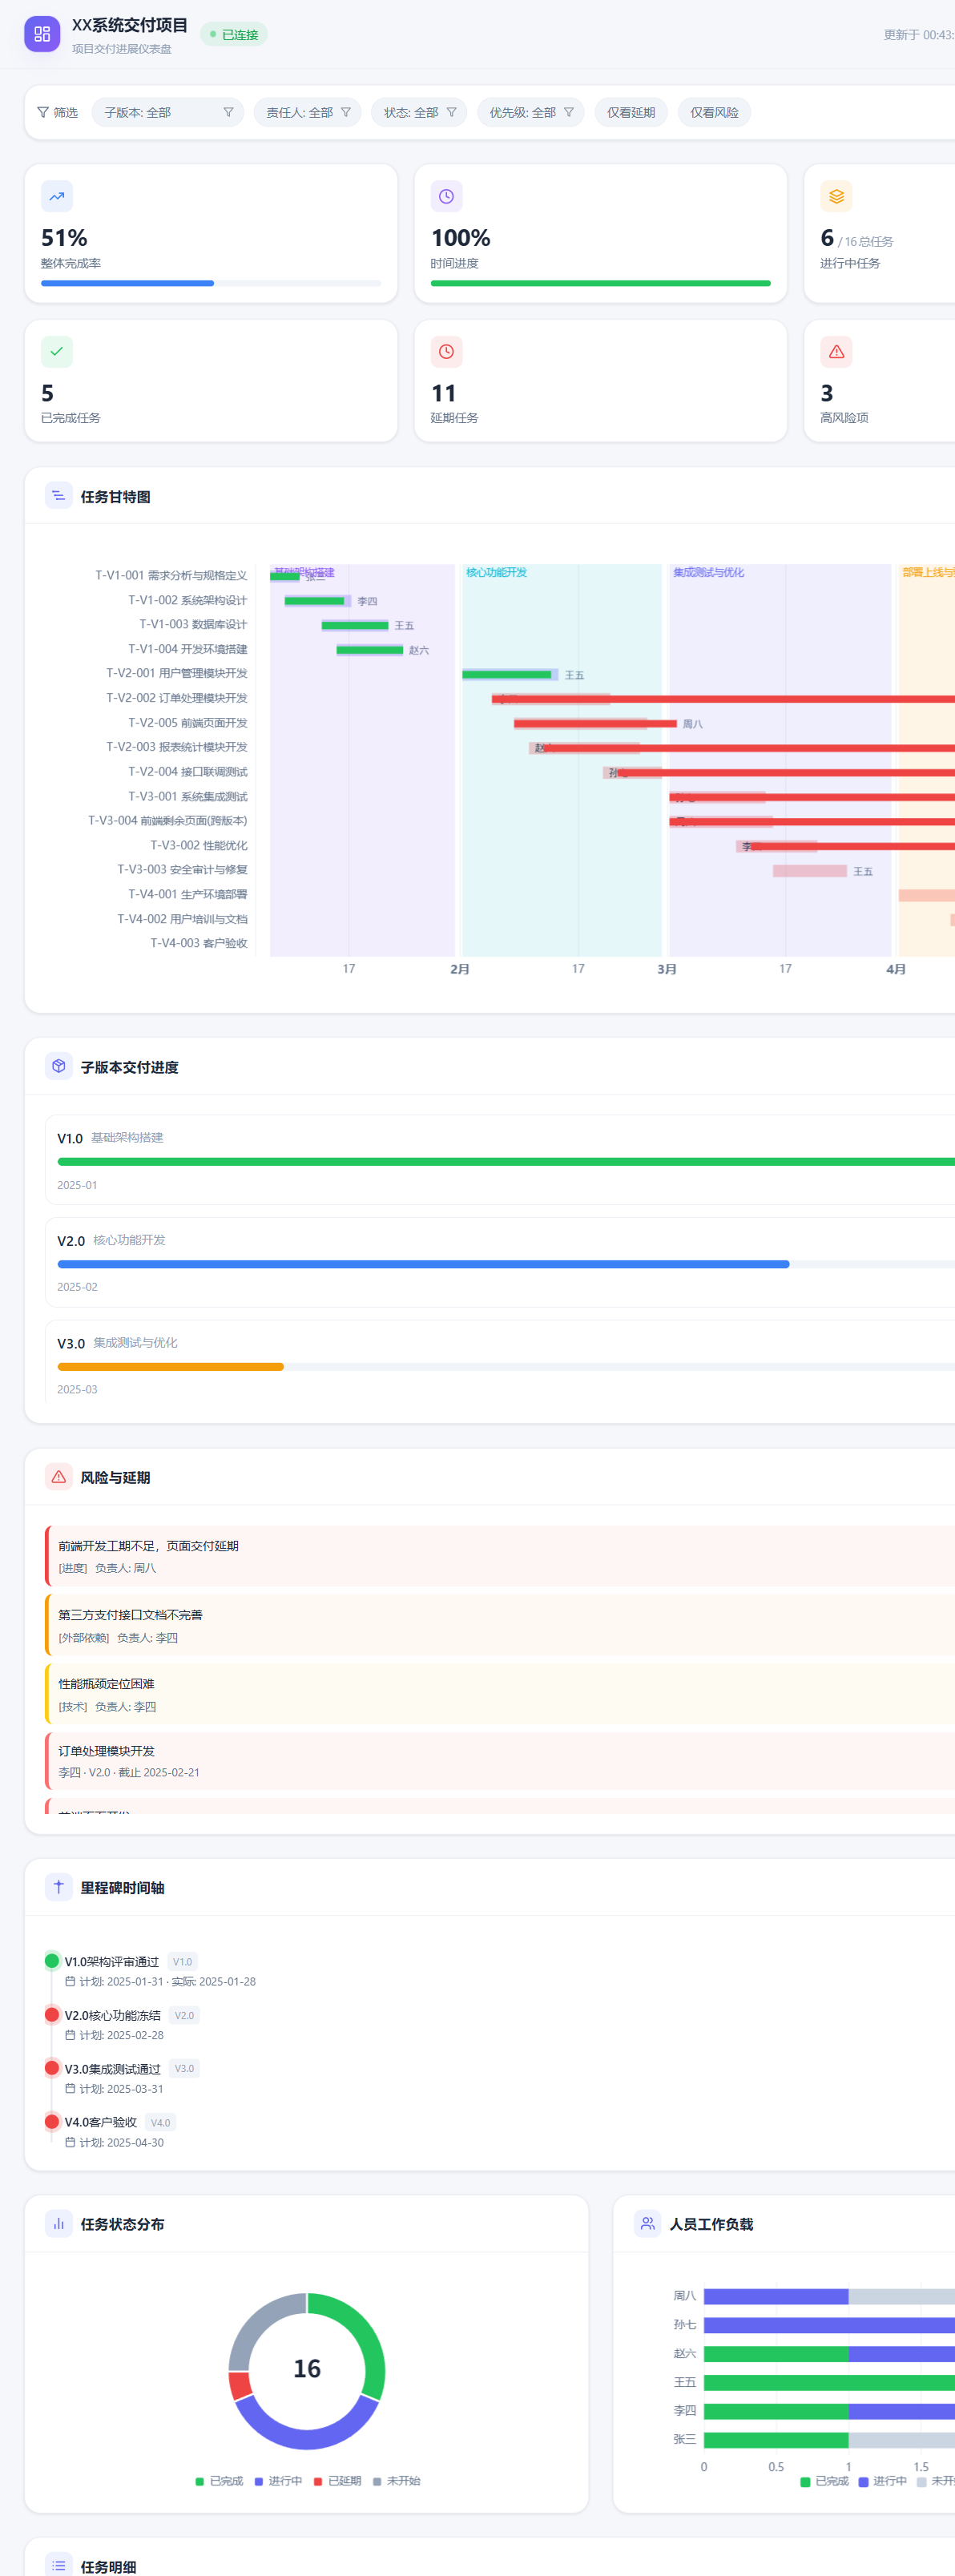Click the Gantt icon beside 任务甘特图

point(59,495)
